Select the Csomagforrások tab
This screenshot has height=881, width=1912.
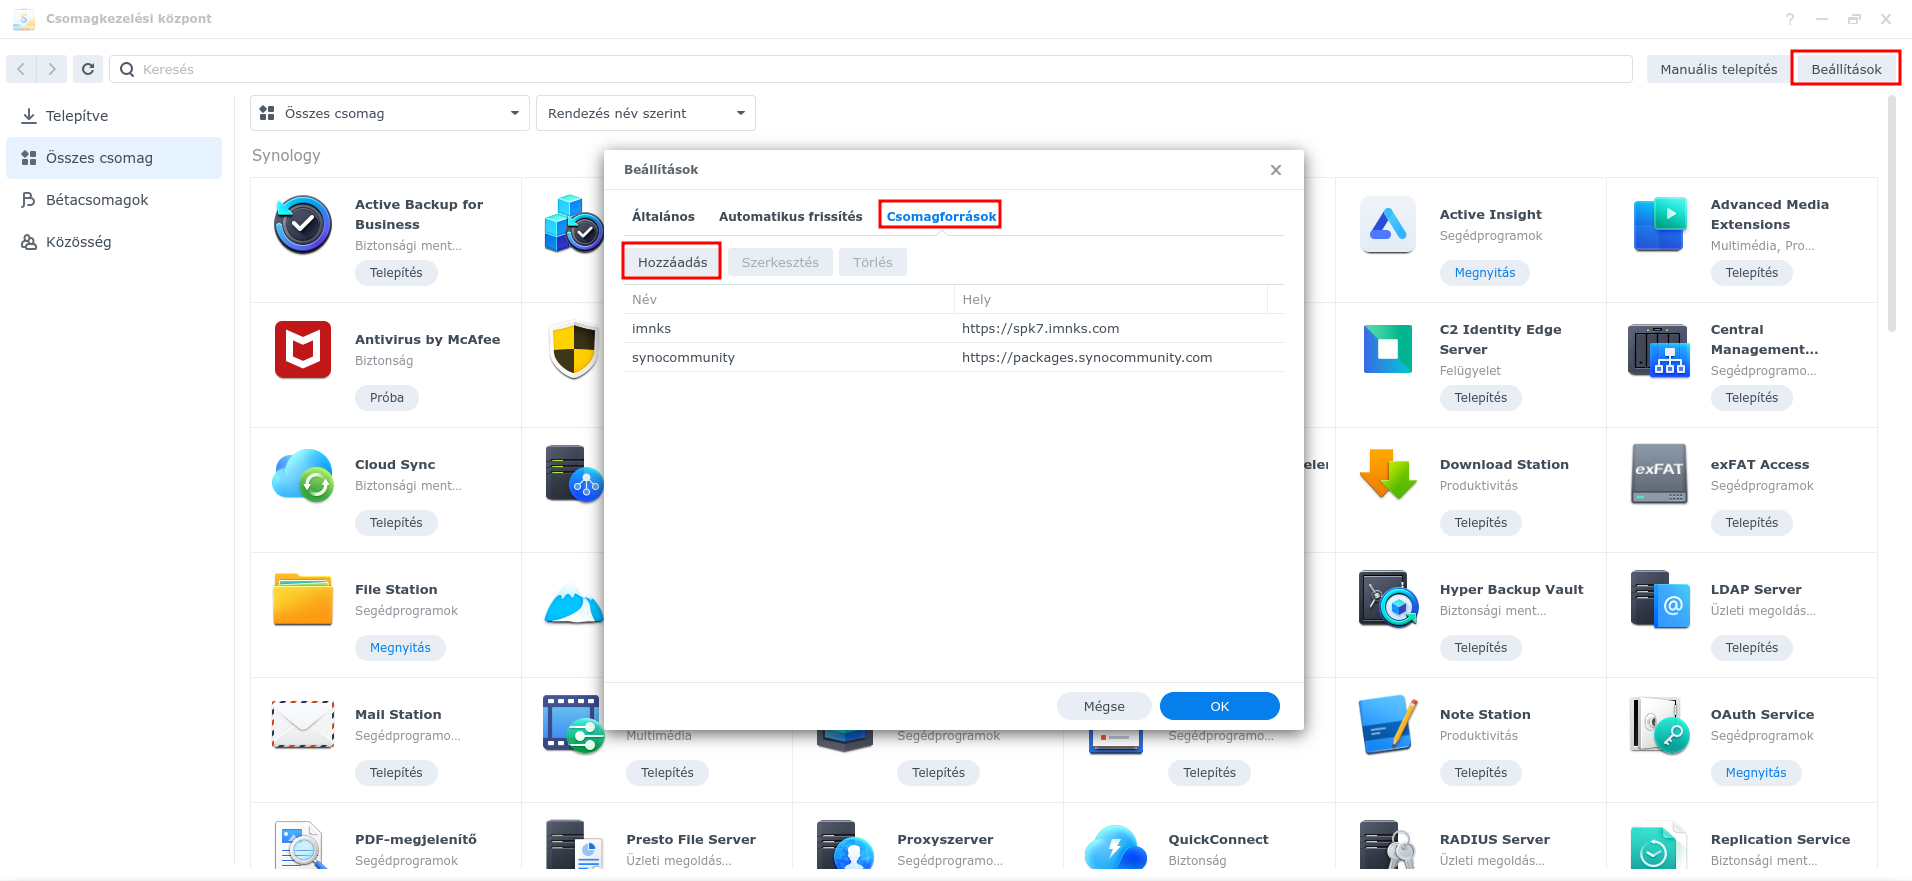click(x=941, y=216)
